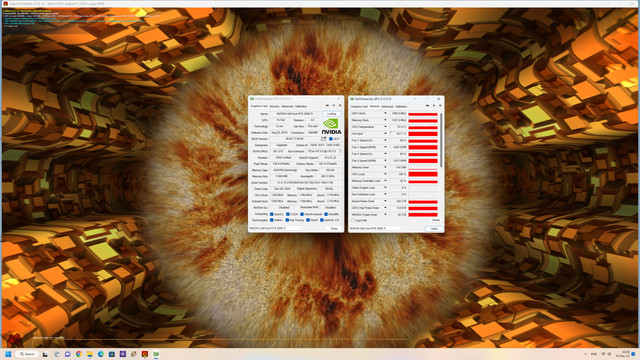Toggle the Vulkan checkbox
The height and width of the screenshot is (360, 640).
[x=271, y=220]
